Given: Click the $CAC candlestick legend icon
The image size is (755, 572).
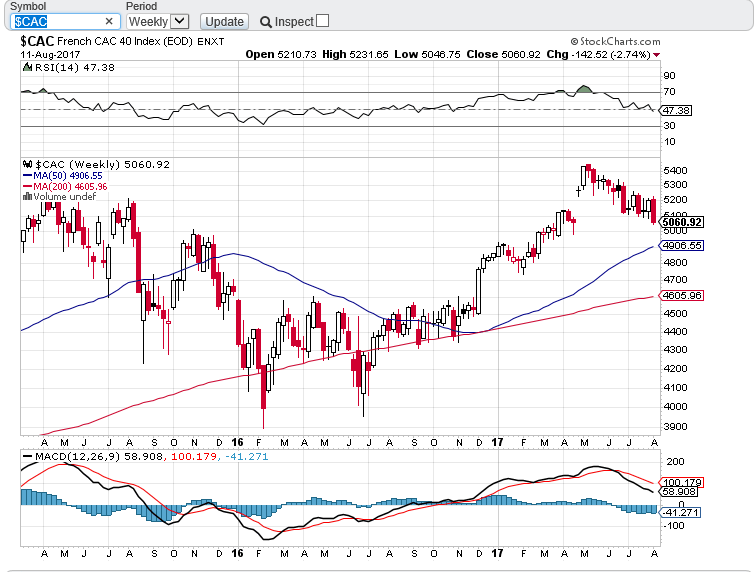Looking at the screenshot, I should (27, 164).
